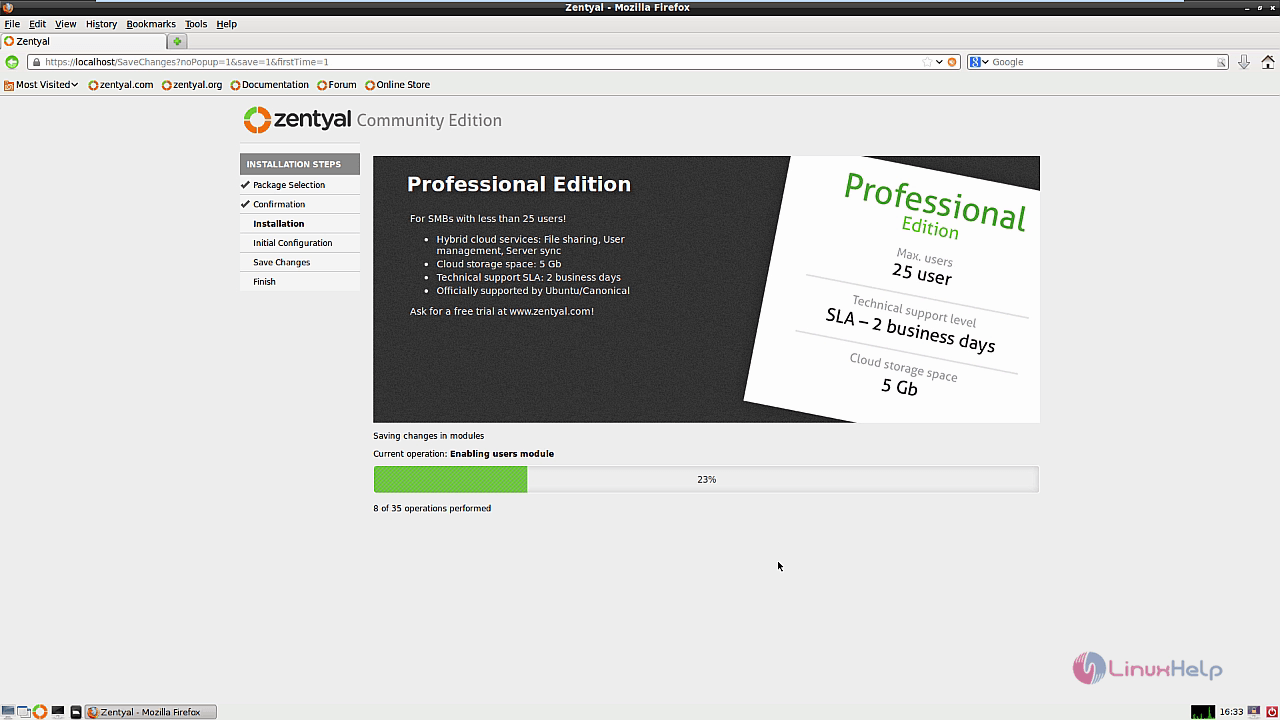Open the Help menu
Viewport: 1280px width, 720px height.
pyautogui.click(x=227, y=24)
